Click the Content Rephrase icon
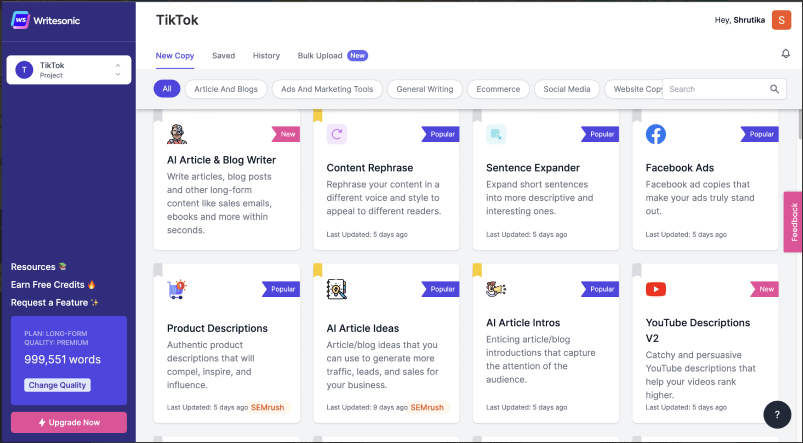803x443 pixels. 336,134
